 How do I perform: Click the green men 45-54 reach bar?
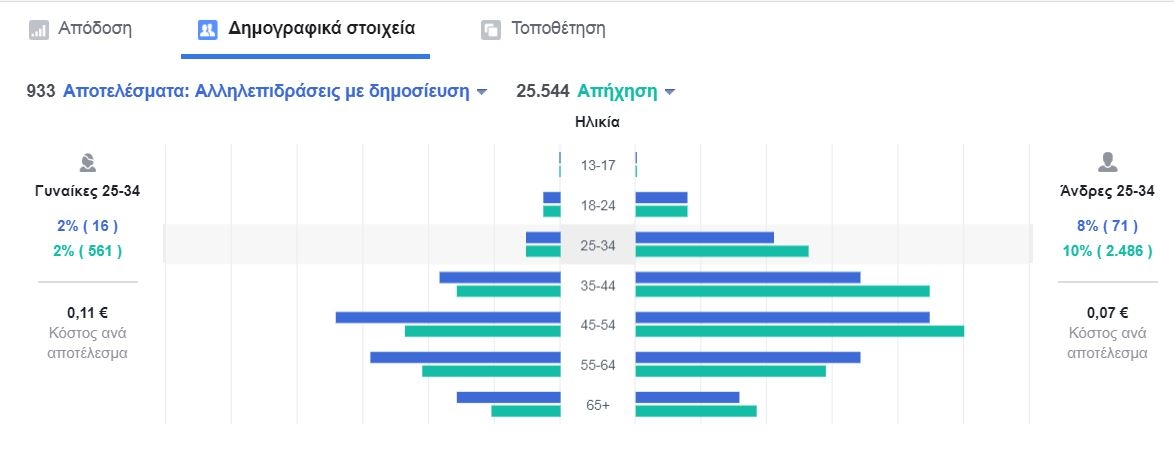point(799,331)
